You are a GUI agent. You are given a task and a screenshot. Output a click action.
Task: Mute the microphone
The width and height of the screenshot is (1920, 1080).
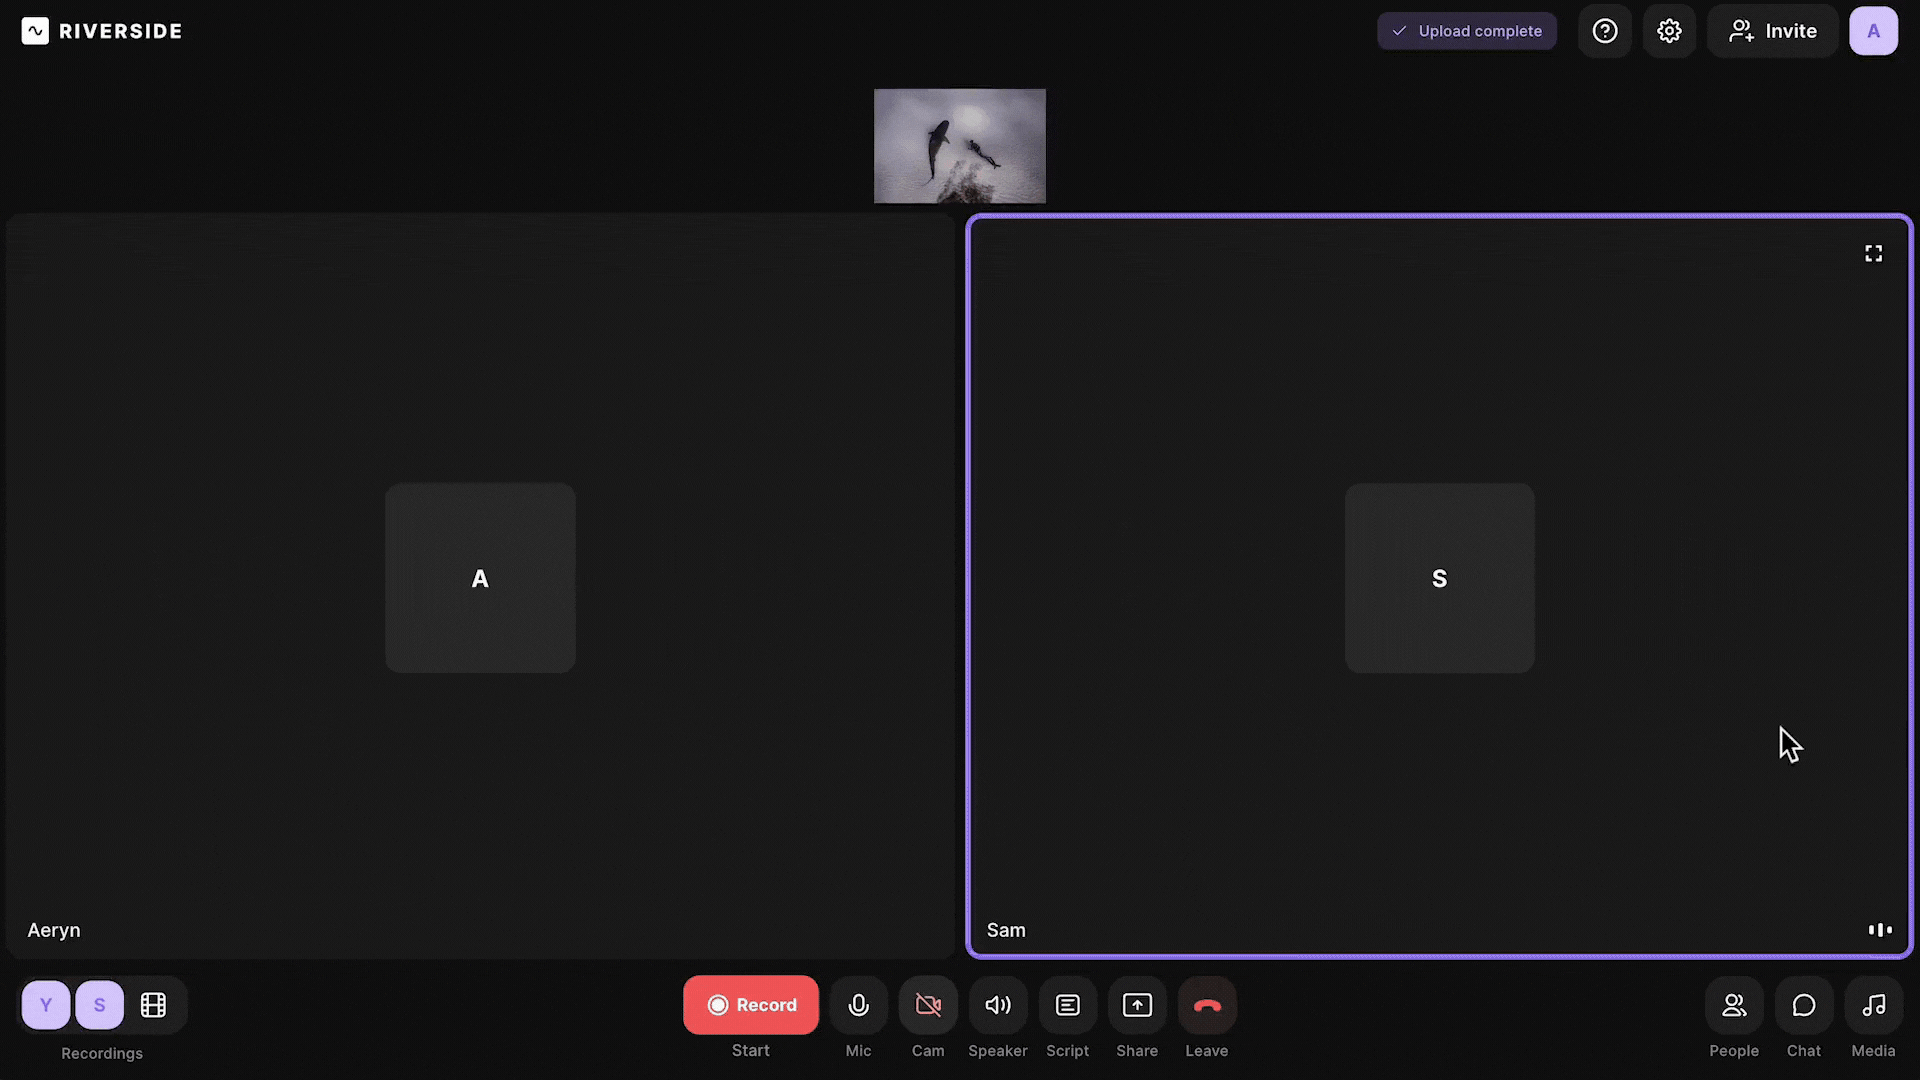tap(858, 1005)
